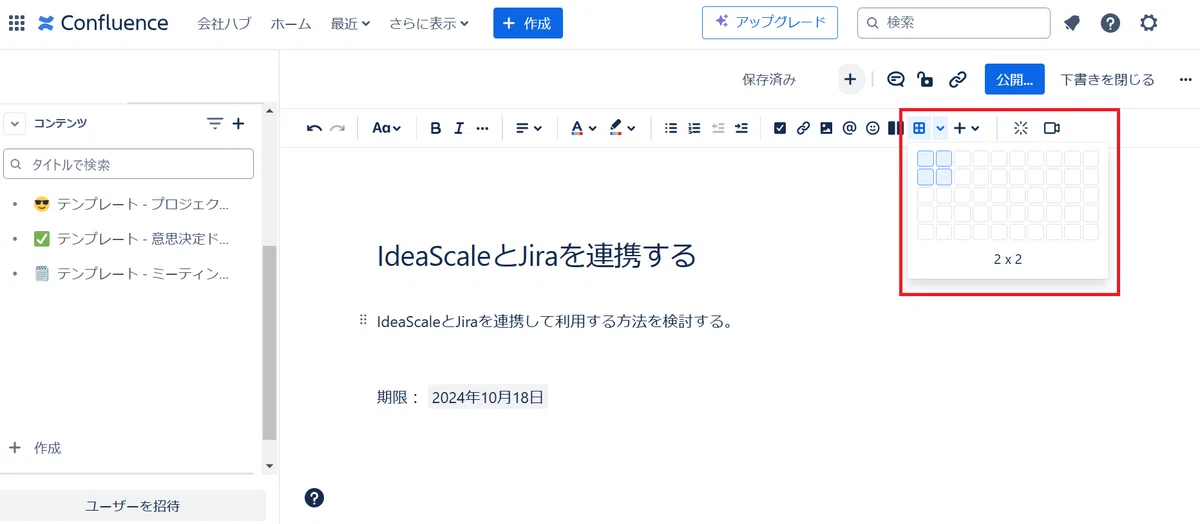
Task: Insert a bulleted list
Action: click(671, 128)
